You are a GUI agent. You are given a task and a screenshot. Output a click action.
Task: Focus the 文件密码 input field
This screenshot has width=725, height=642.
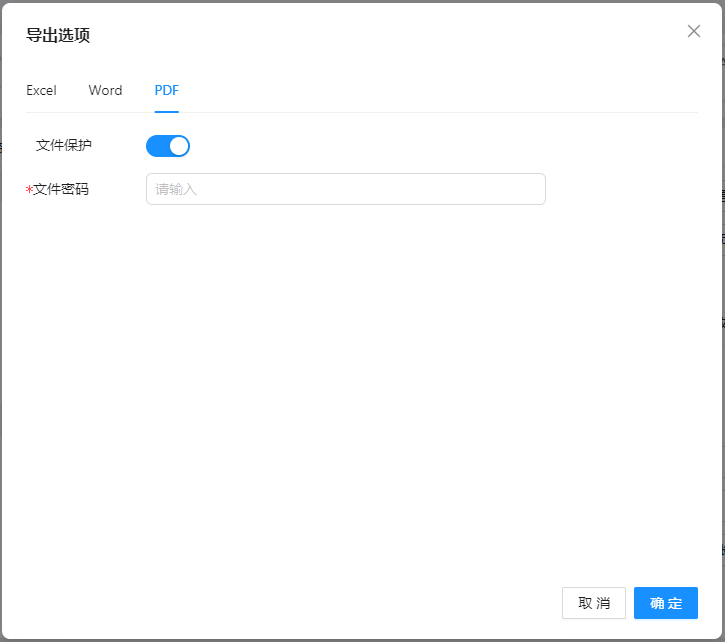[345, 189]
